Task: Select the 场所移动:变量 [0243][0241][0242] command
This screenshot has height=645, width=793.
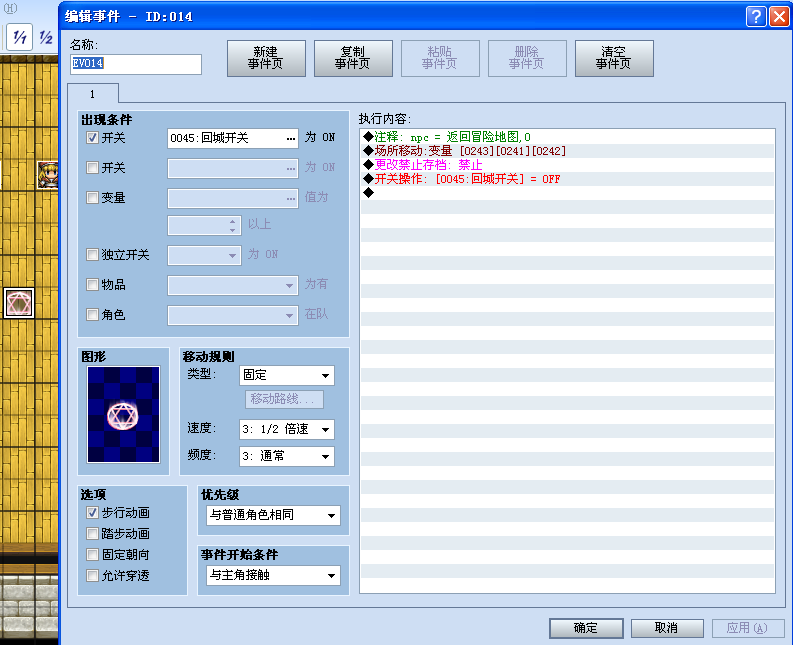Action: click(x=567, y=151)
